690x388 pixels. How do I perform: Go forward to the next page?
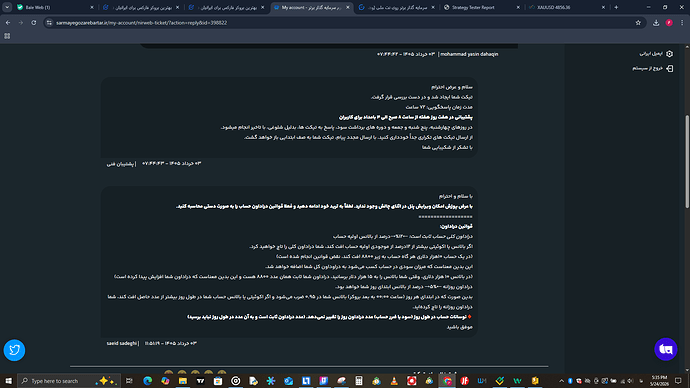pyautogui.click(x=21, y=22)
